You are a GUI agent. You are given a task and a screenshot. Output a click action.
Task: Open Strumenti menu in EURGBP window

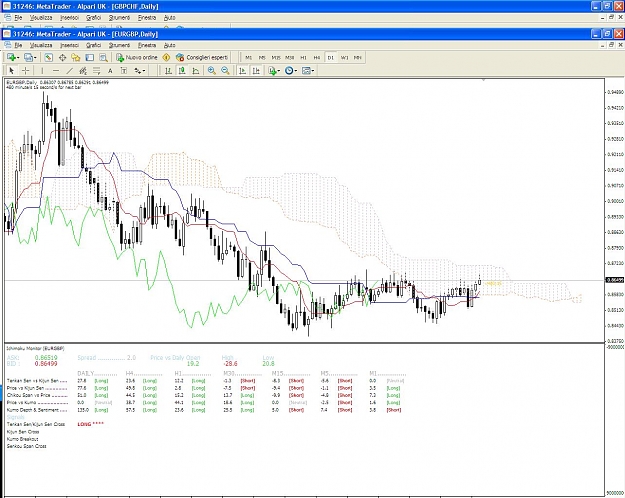coord(120,45)
